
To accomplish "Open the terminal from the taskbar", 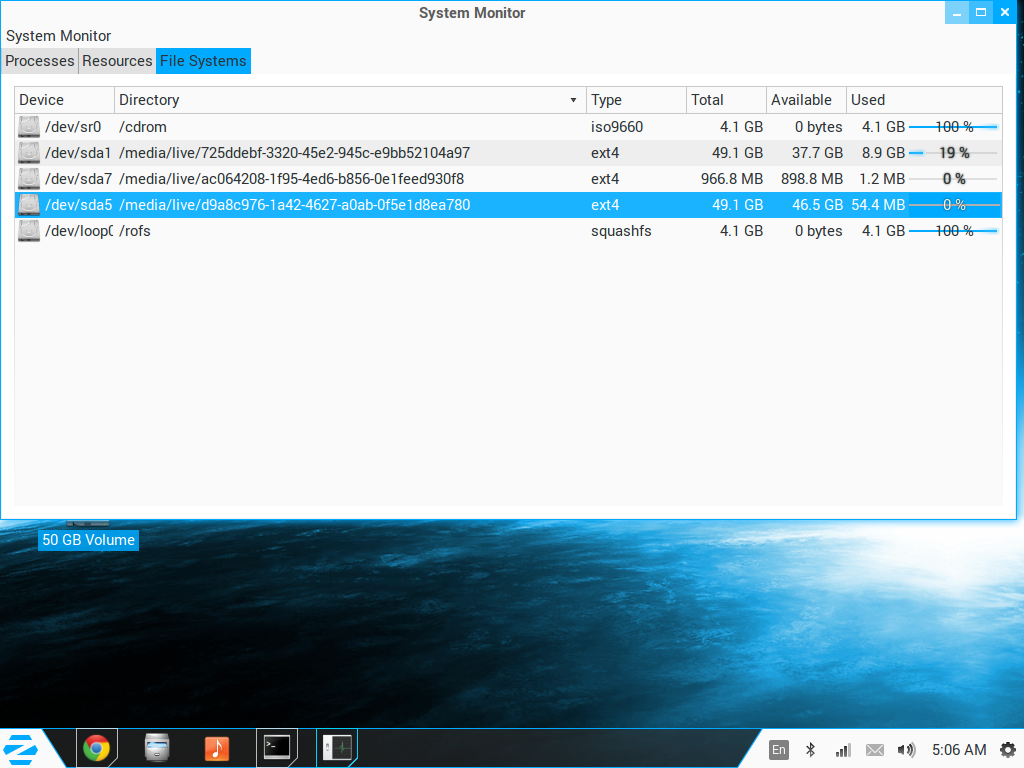I will click(277, 746).
